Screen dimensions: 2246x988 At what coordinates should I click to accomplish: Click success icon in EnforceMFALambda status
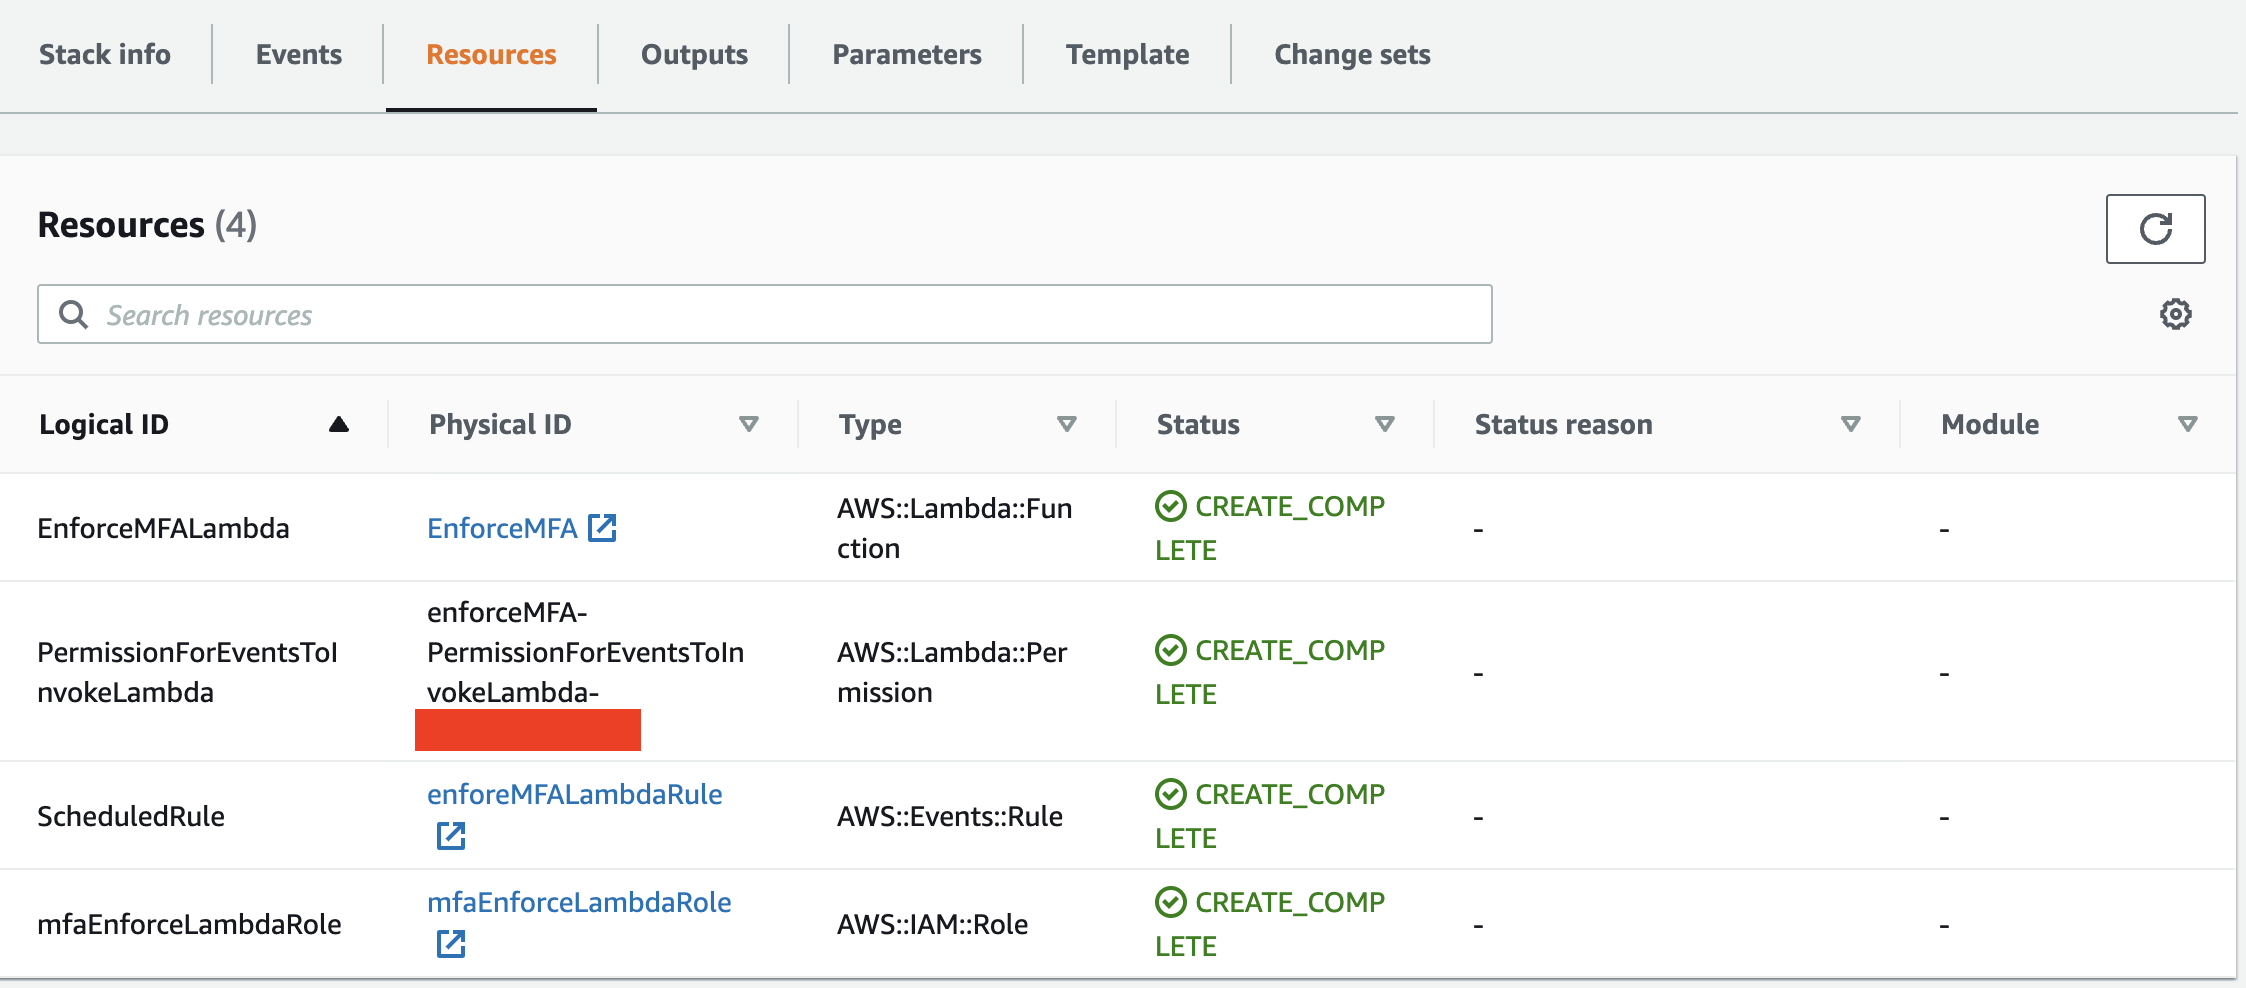point(1170,507)
